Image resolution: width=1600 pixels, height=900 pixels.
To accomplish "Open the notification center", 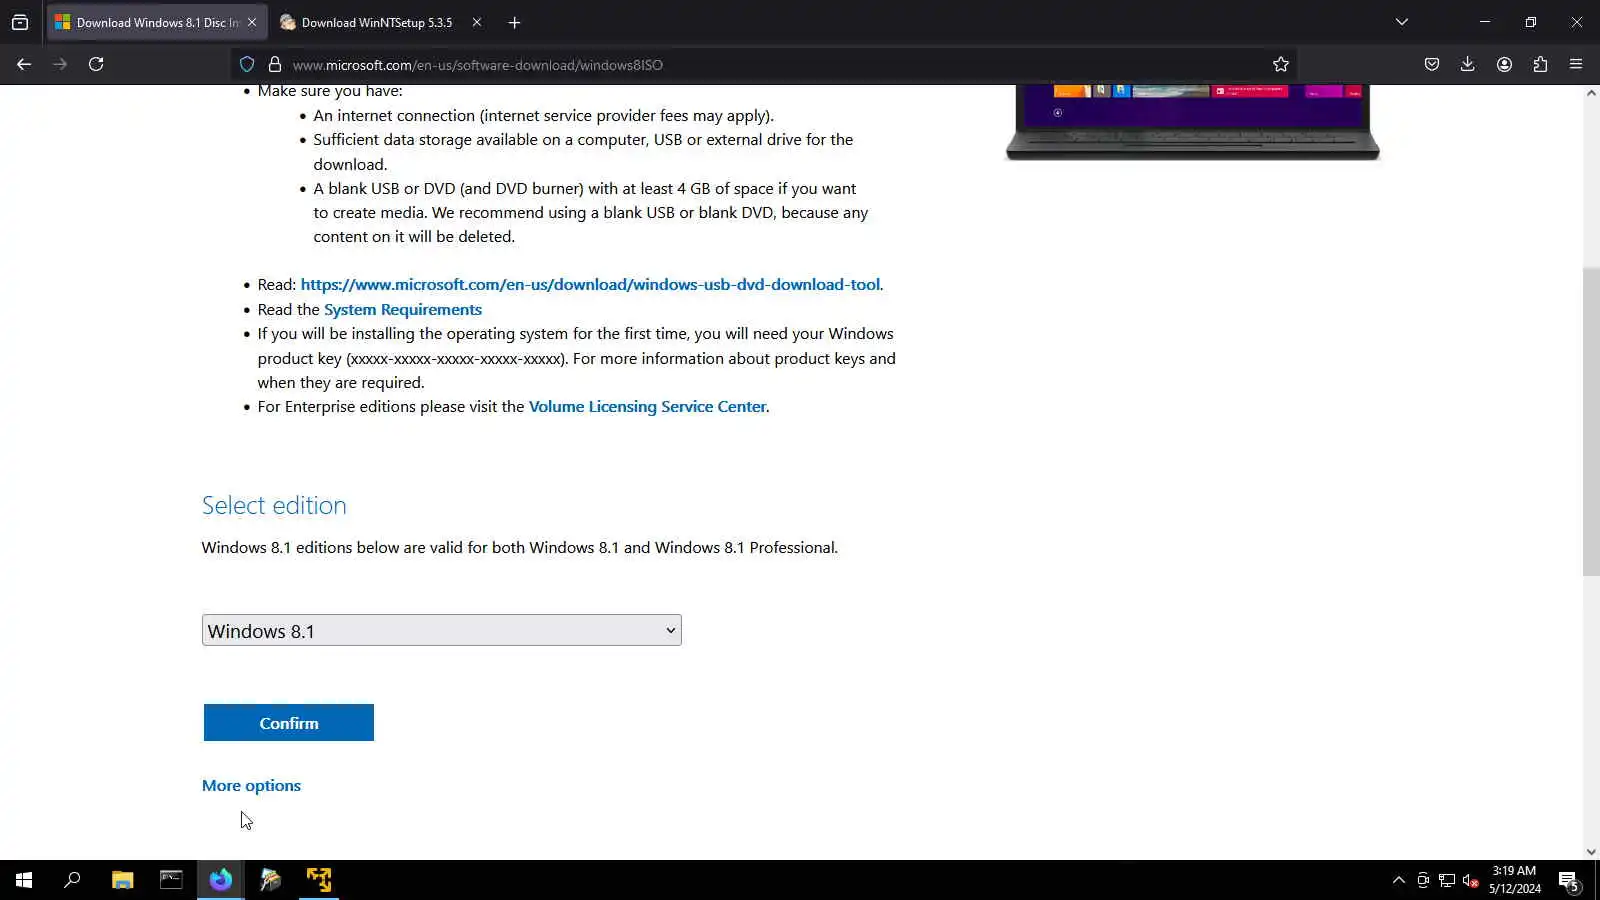I will point(1568,880).
